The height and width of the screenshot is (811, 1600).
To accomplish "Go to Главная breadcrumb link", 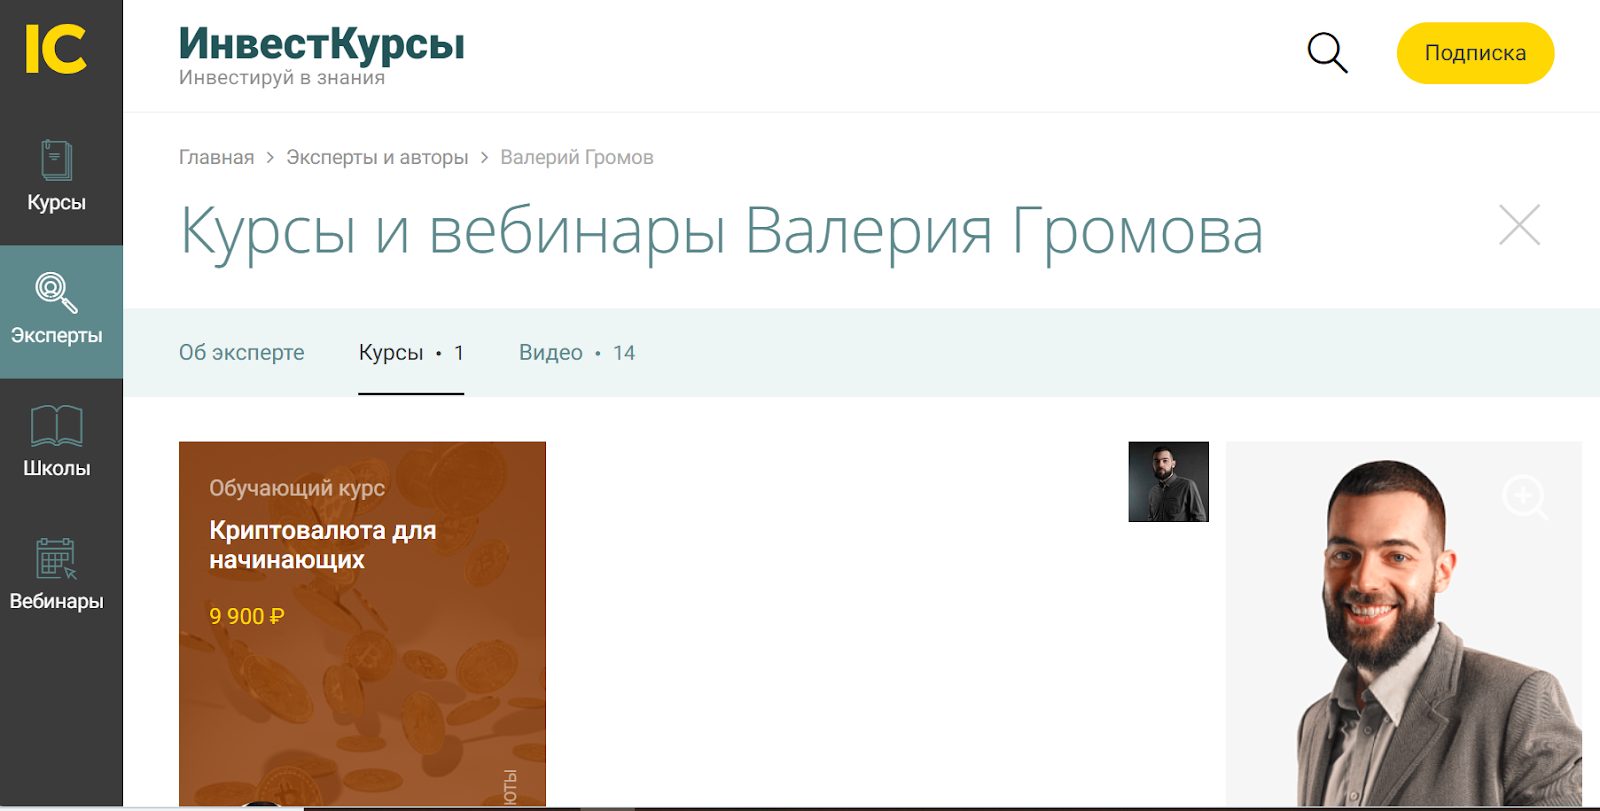I will point(216,157).
